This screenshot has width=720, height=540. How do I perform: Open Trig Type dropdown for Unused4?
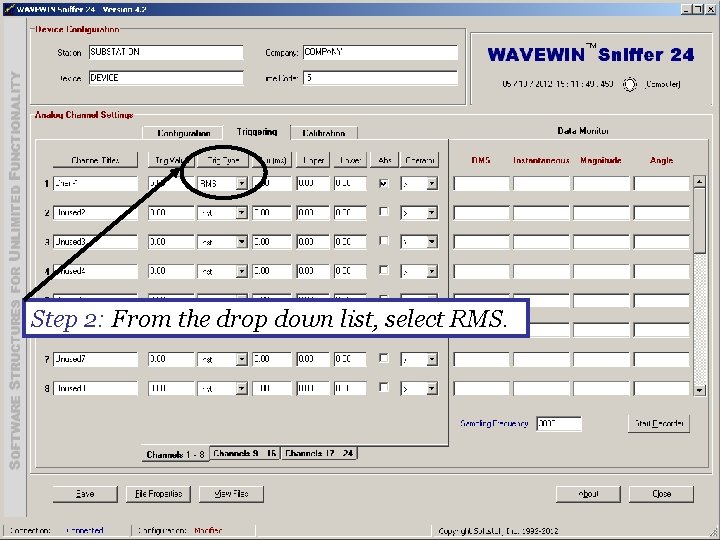coord(242,271)
